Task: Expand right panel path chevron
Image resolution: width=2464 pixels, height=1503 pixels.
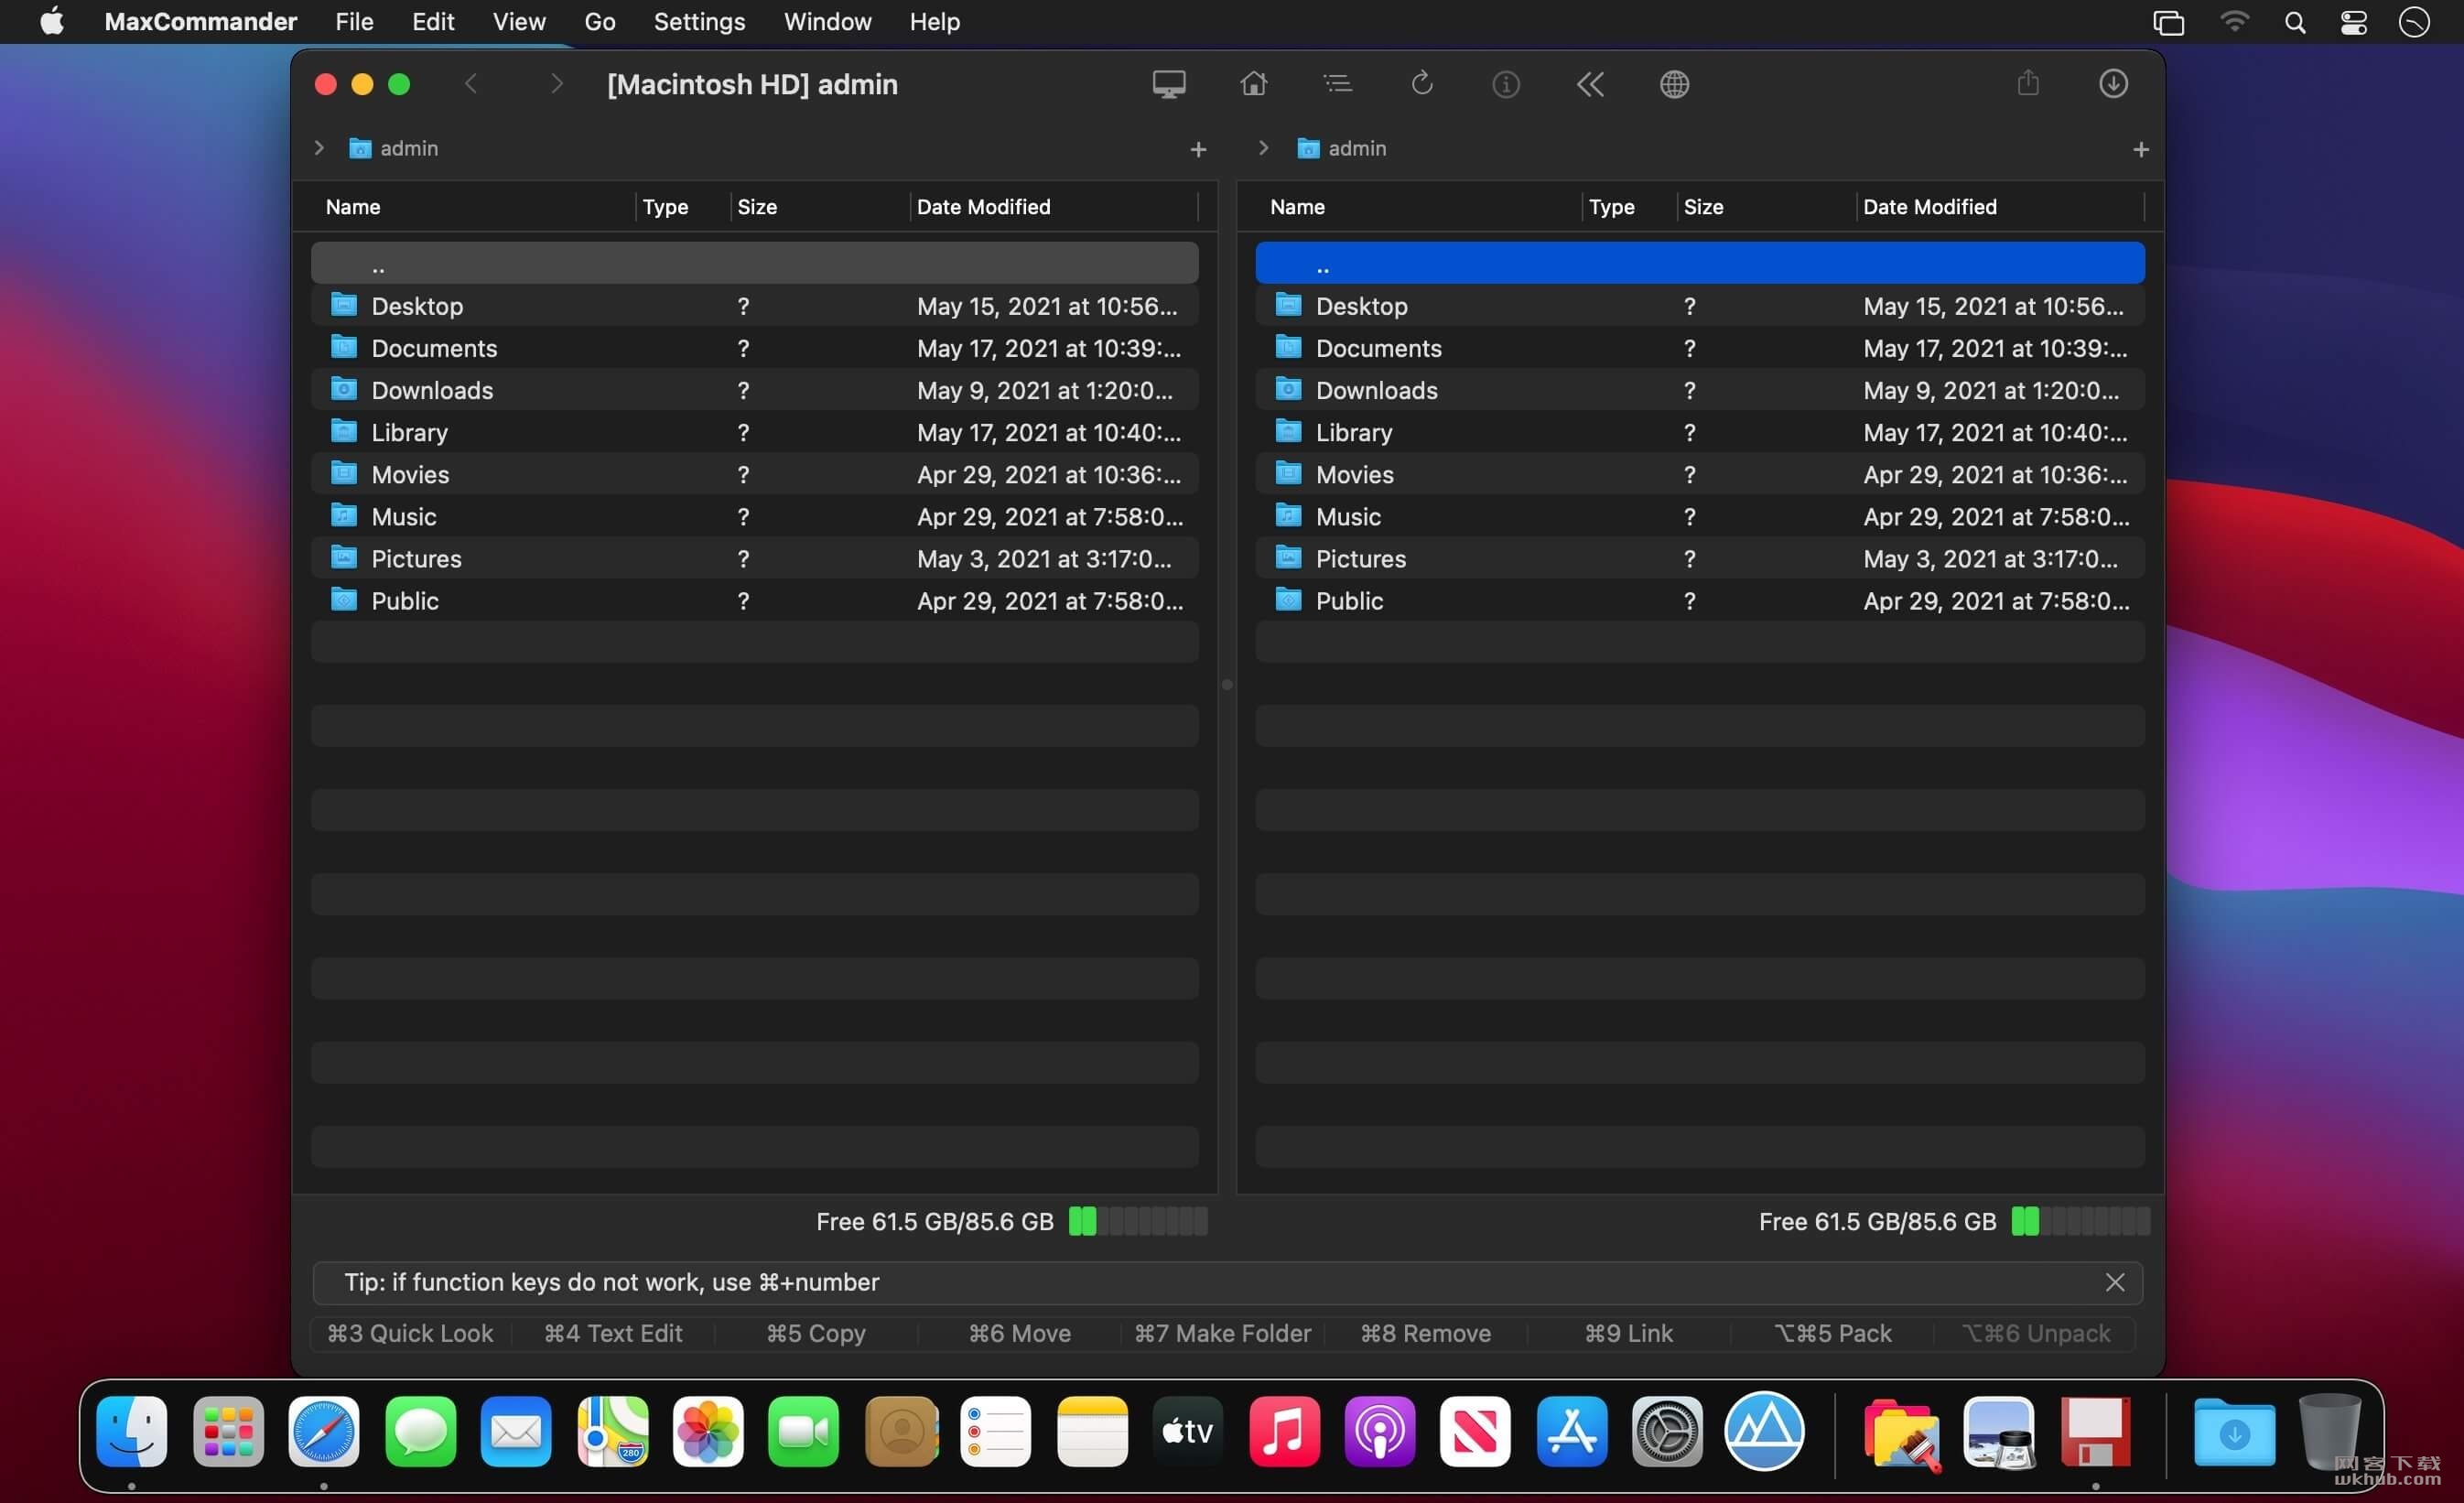Action: pyautogui.click(x=1263, y=148)
